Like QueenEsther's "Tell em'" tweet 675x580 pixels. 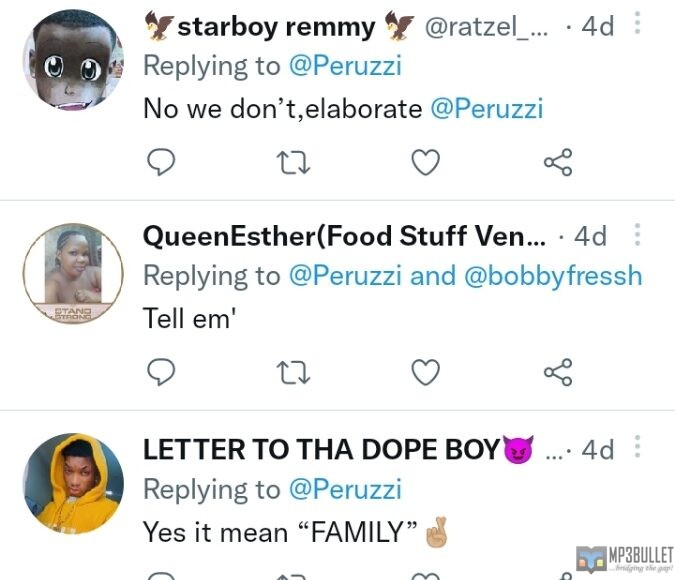coord(426,372)
